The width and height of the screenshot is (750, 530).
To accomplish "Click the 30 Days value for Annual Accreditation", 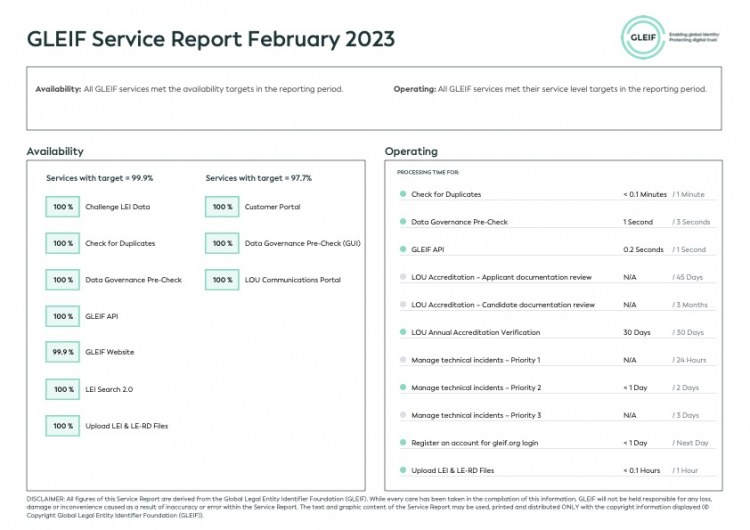I will [x=637, y=332].
